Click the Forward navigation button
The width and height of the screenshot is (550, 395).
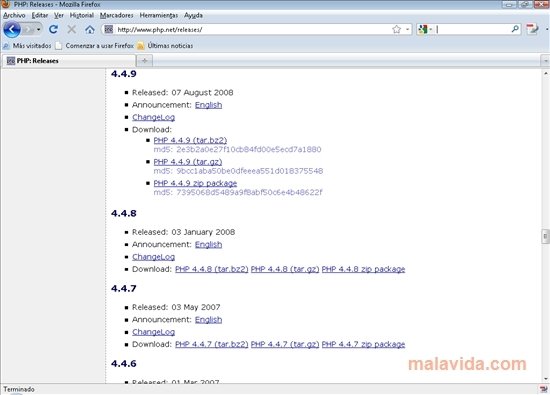28,30
